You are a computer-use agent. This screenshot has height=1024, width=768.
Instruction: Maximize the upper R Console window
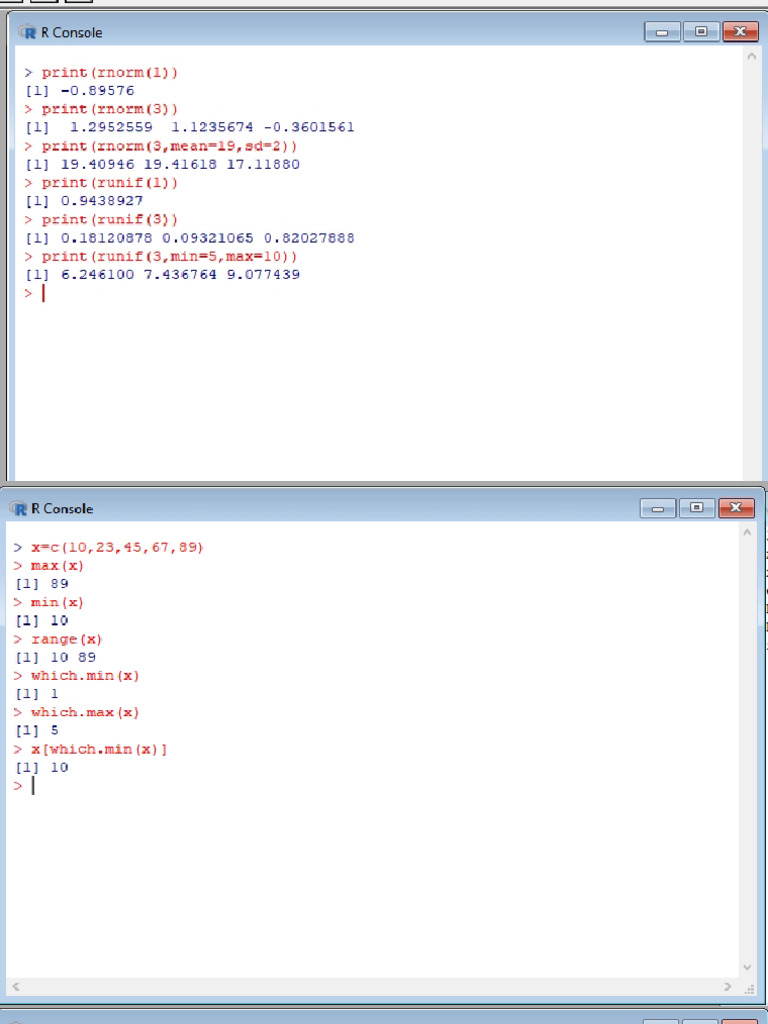pyautogui.click(x=701, y=31)
